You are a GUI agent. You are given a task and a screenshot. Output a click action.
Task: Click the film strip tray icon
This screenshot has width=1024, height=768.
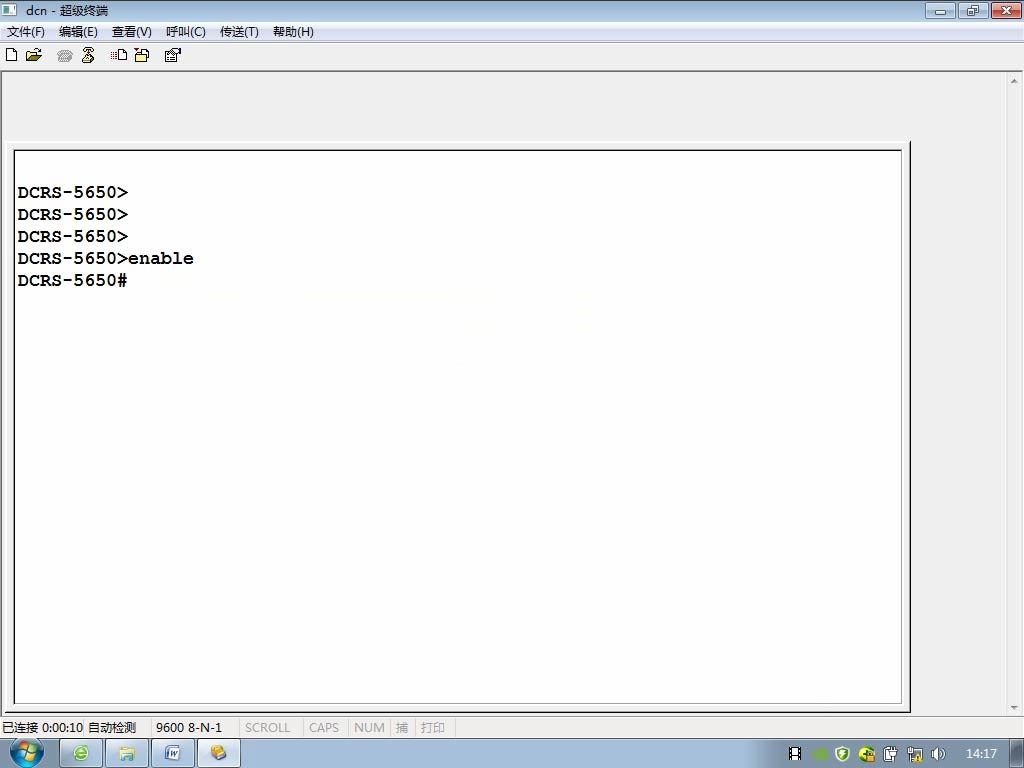coord(795,754)
